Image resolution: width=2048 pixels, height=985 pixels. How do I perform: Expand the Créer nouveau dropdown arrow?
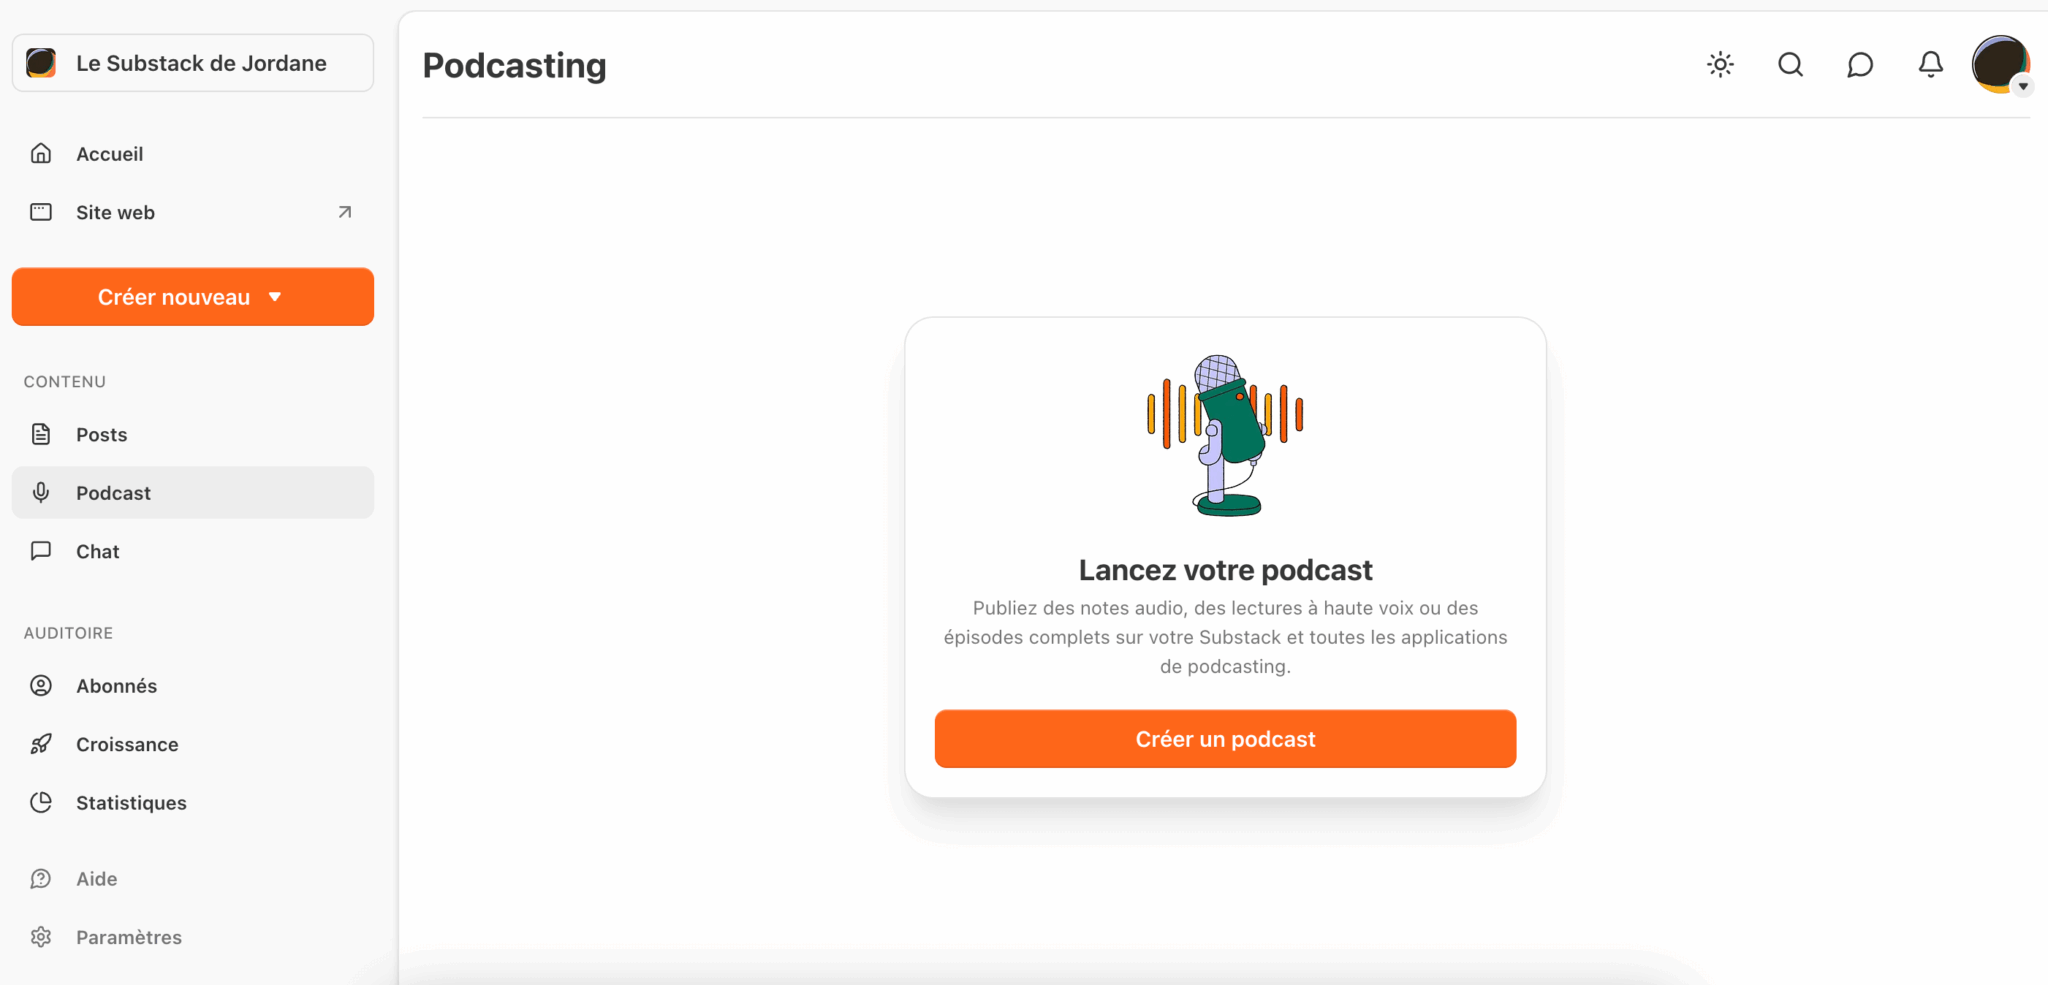[x=275, y=297]
